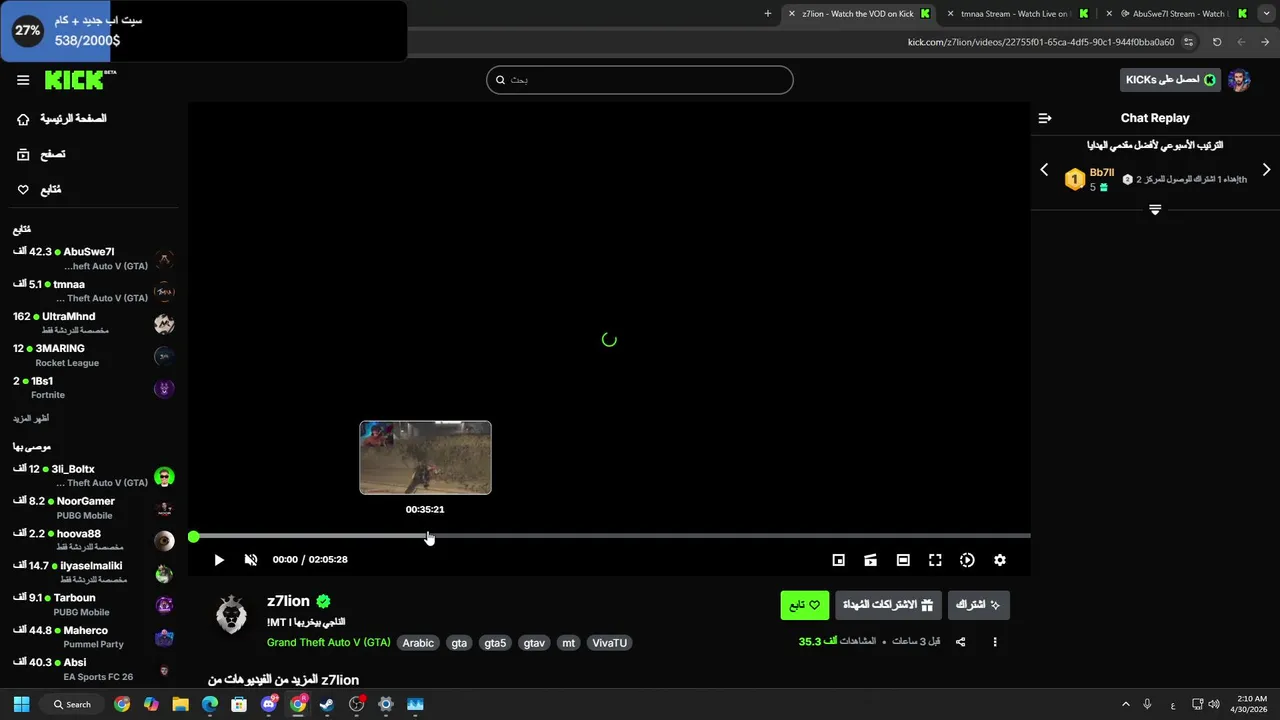Open the video settings gear
Screen dimensions: 1280x720
tap(999, 560)
